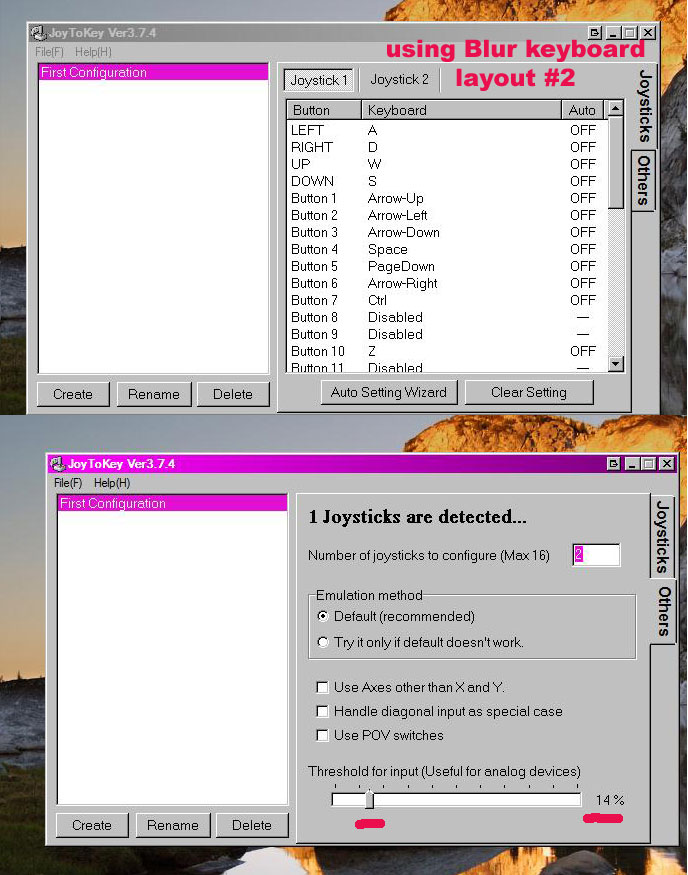Click the Auto column header
This screenshot has width=688, height=875.
click(x=583, y=110)
